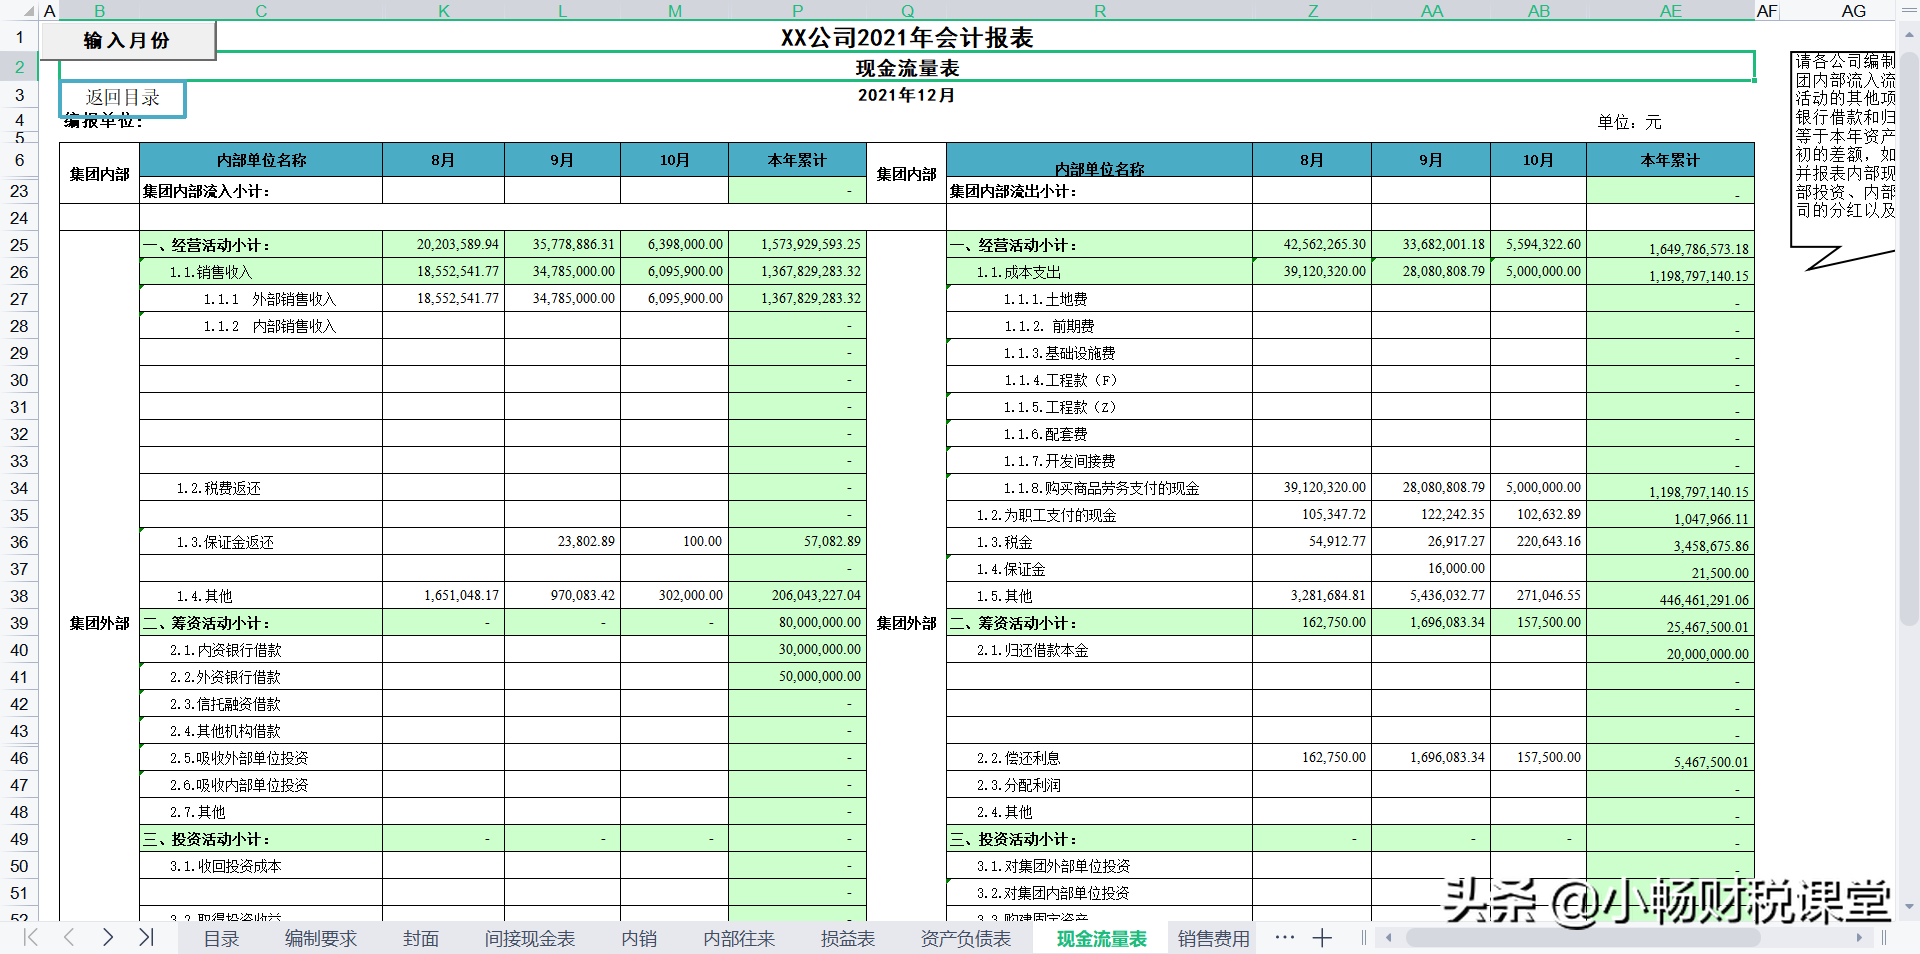The height and width of the screenshot is (954, 1920).
Task: Click the previous sheet navigation arrow
Action: [67, 938]
